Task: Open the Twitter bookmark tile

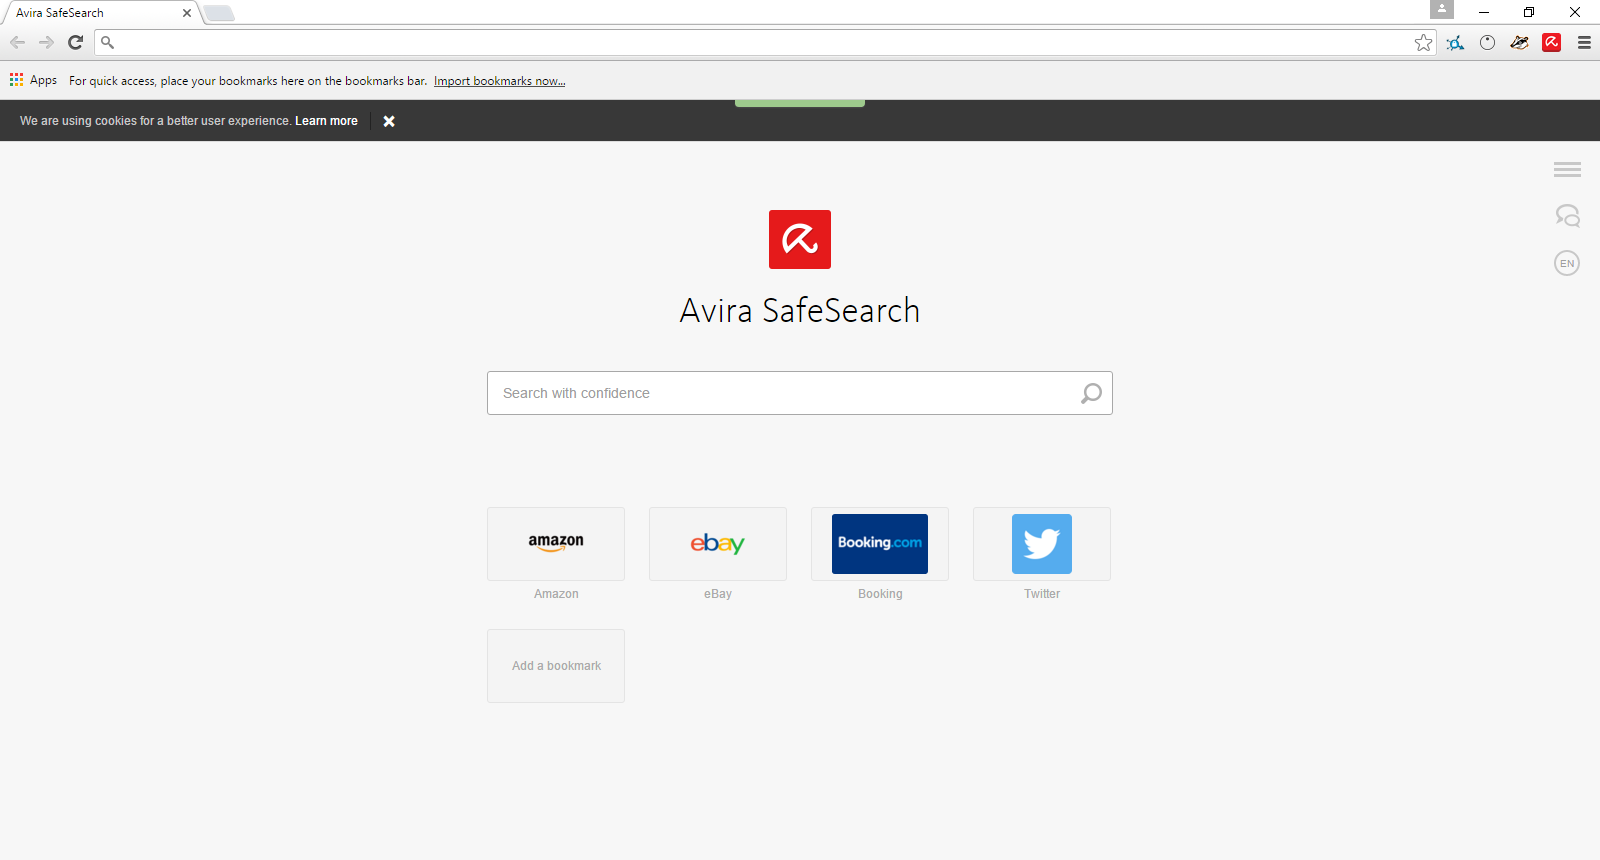Action: coord(1042,544)
